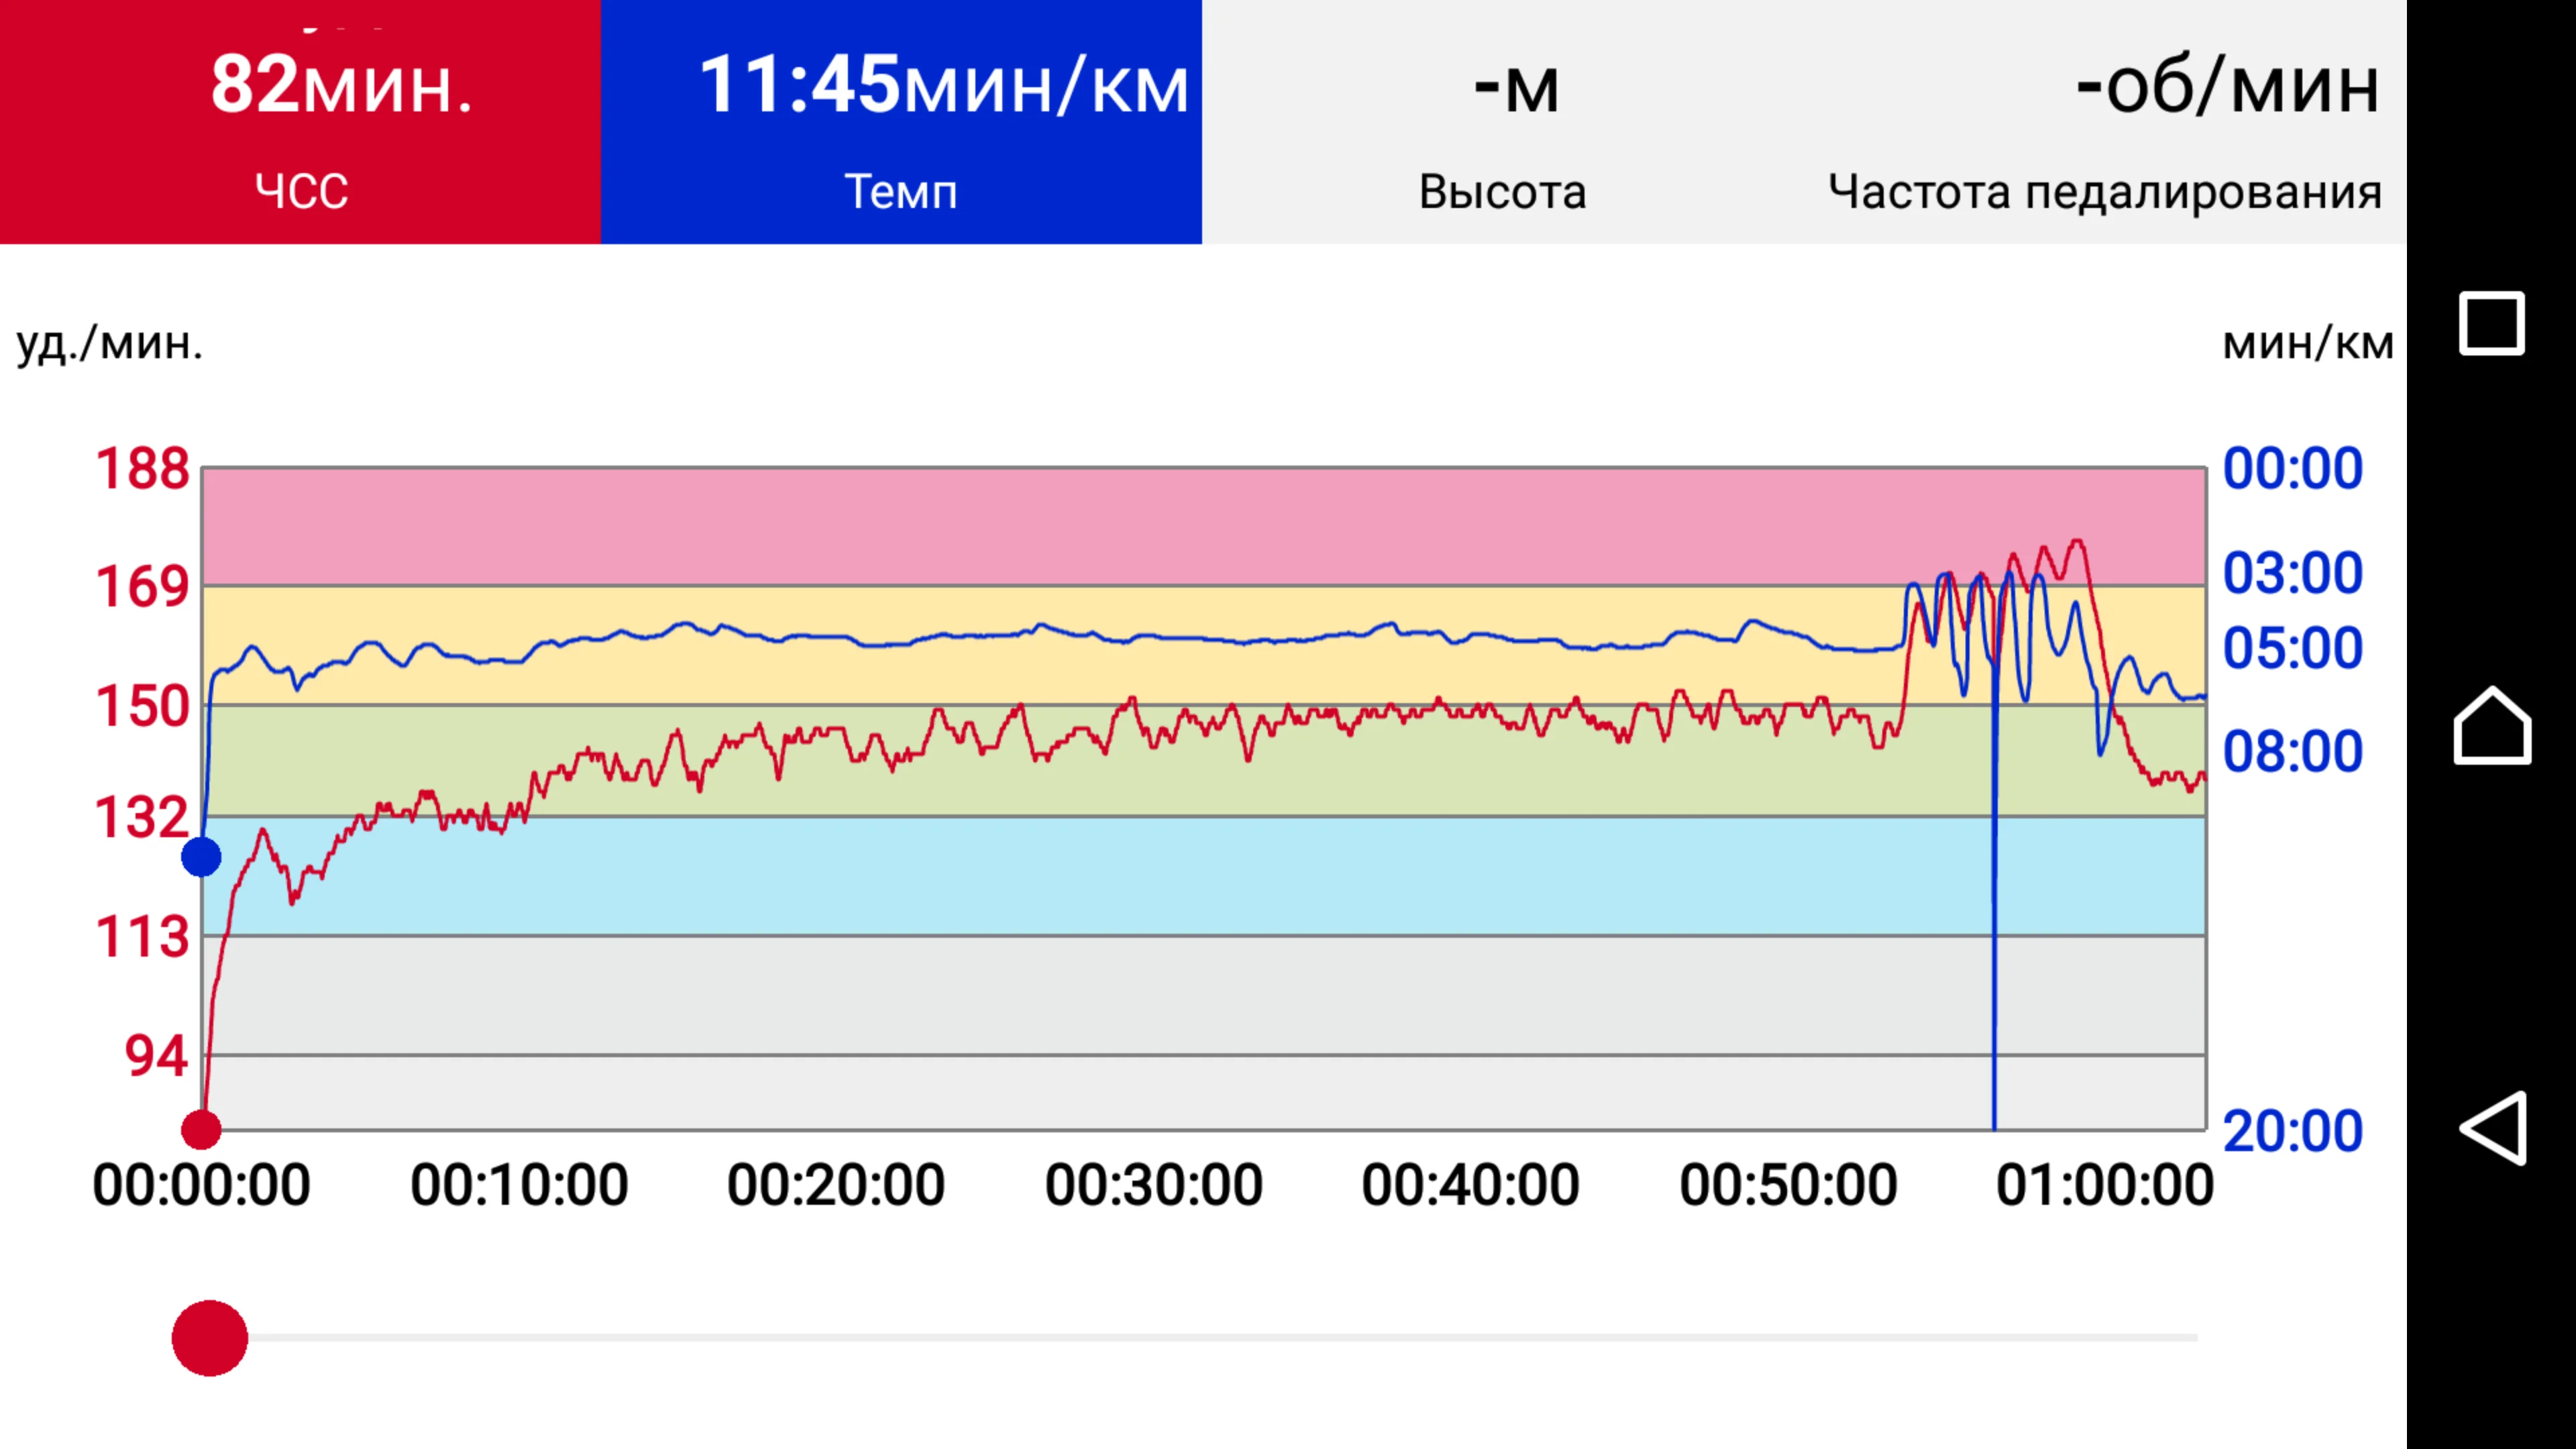
Task: Click the red heart rate marker dot
Action: (201, 1130)
